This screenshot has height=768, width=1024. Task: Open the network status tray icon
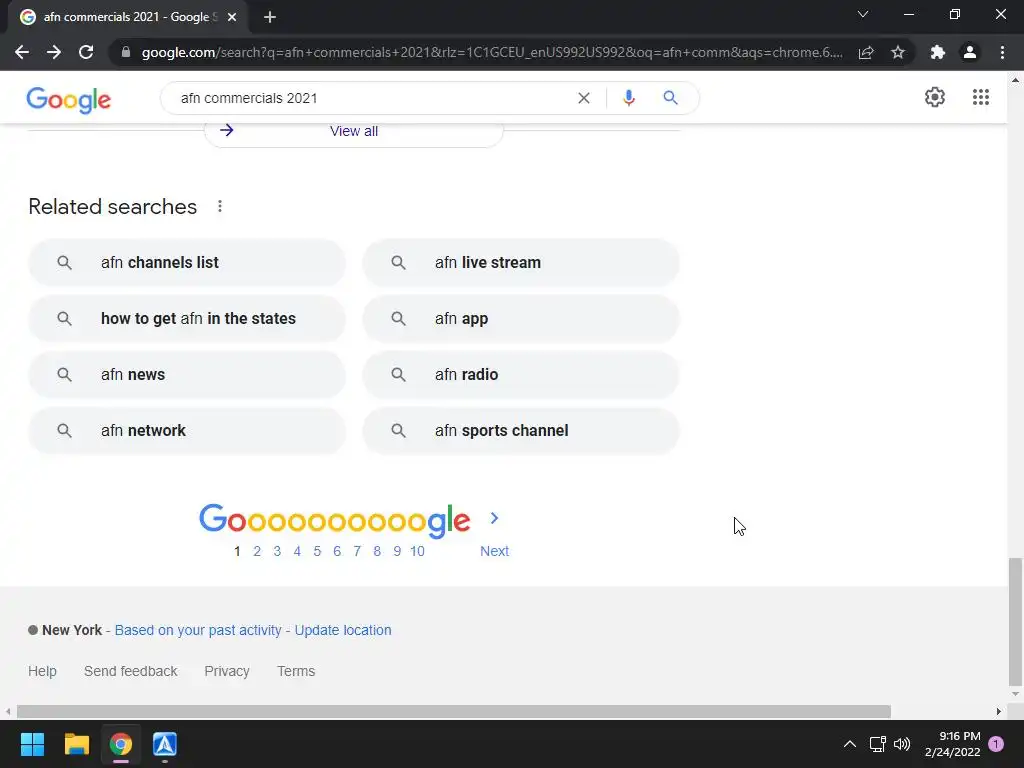[x=878, y=744]
